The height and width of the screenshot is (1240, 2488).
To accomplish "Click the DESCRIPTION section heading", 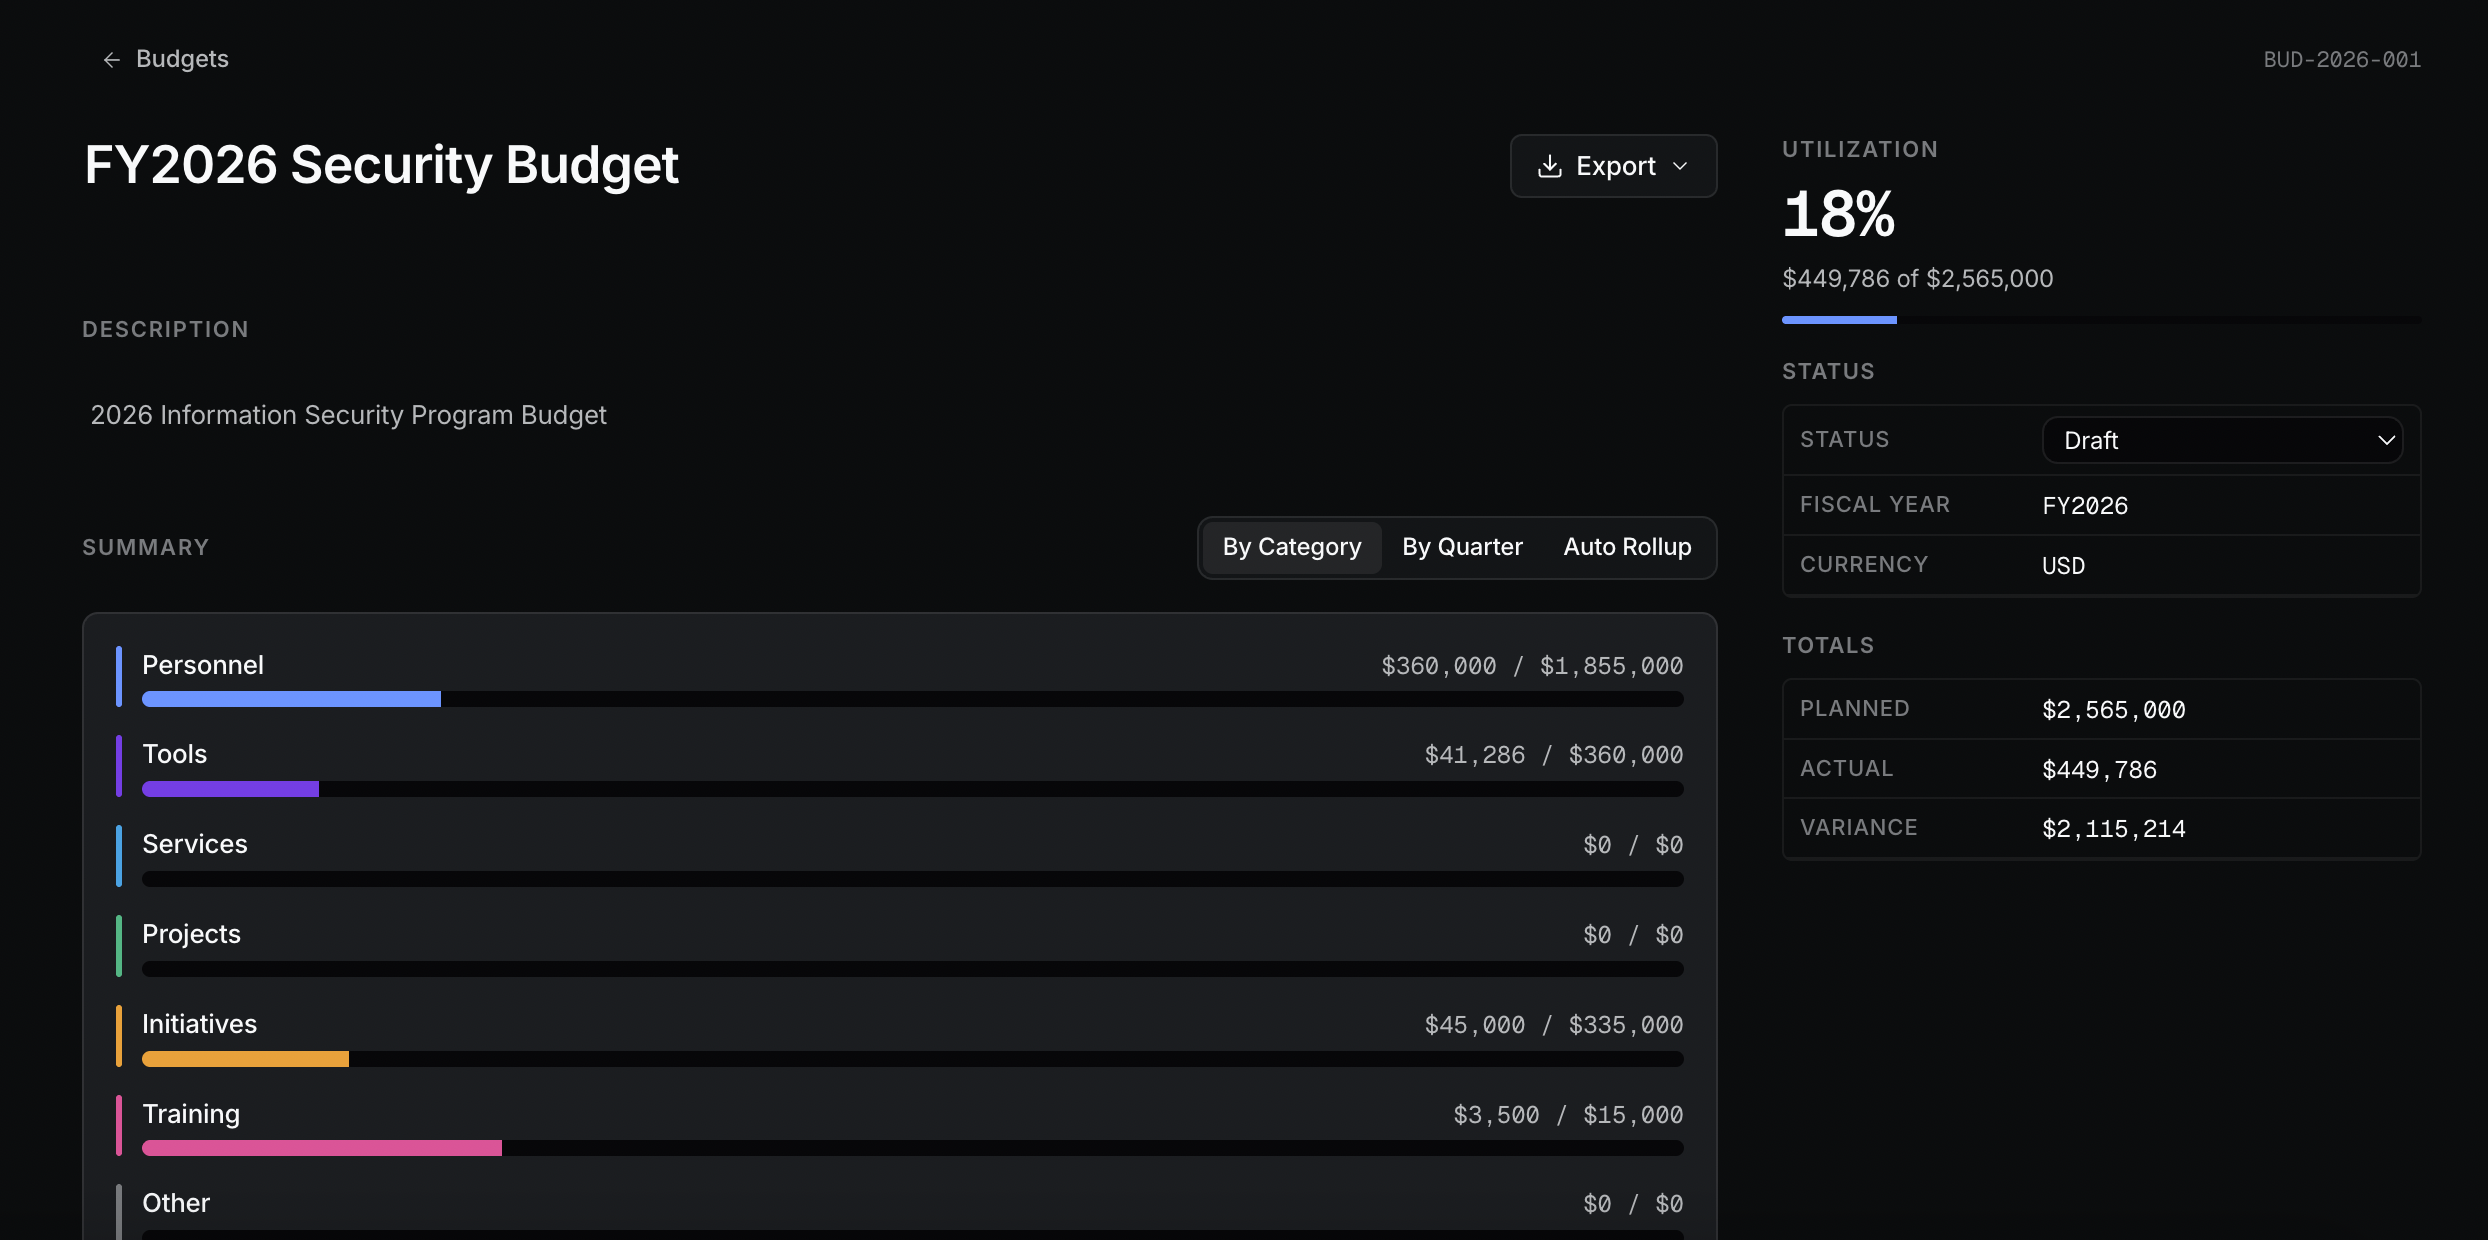I will pos(165,329).
